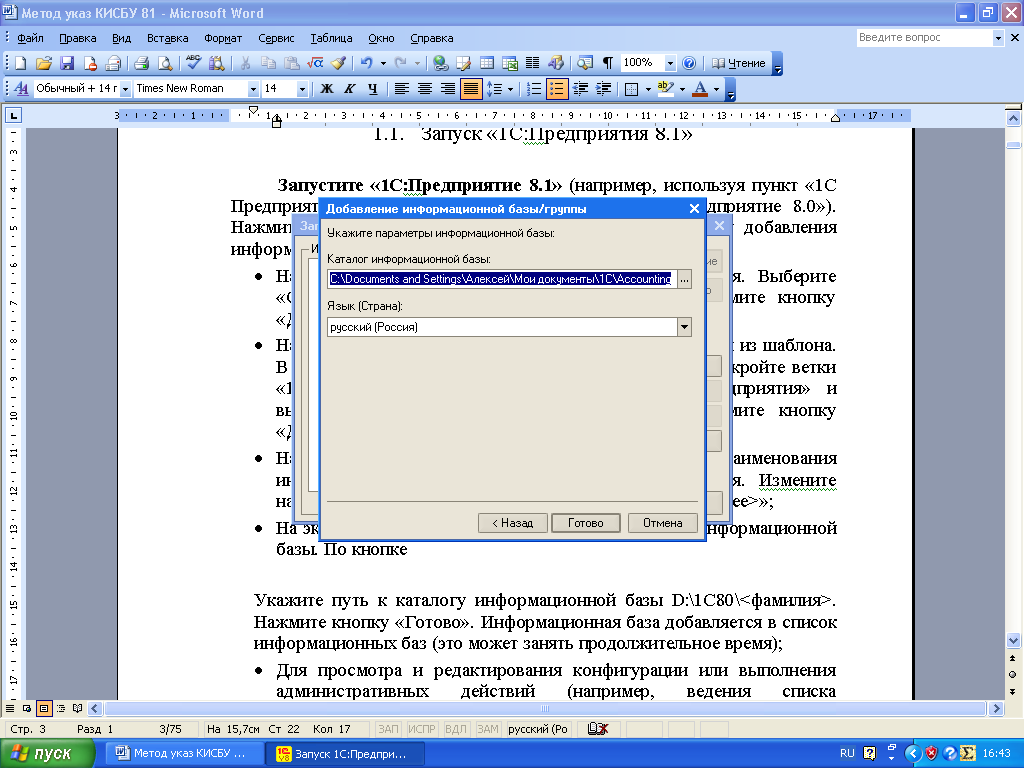The height and width of the screenshot is (768, 1024).
Task: Pick the highlight color marker
Action: click(665, 88)
